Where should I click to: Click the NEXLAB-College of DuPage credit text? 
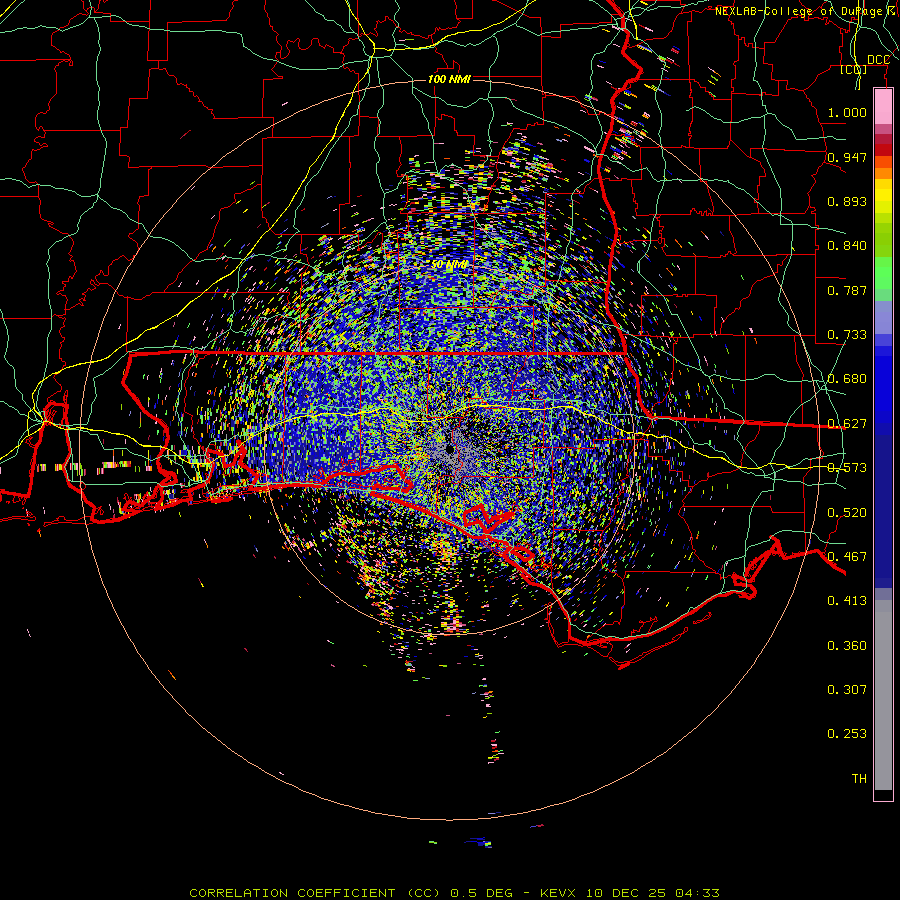click(x=807, y=11)
